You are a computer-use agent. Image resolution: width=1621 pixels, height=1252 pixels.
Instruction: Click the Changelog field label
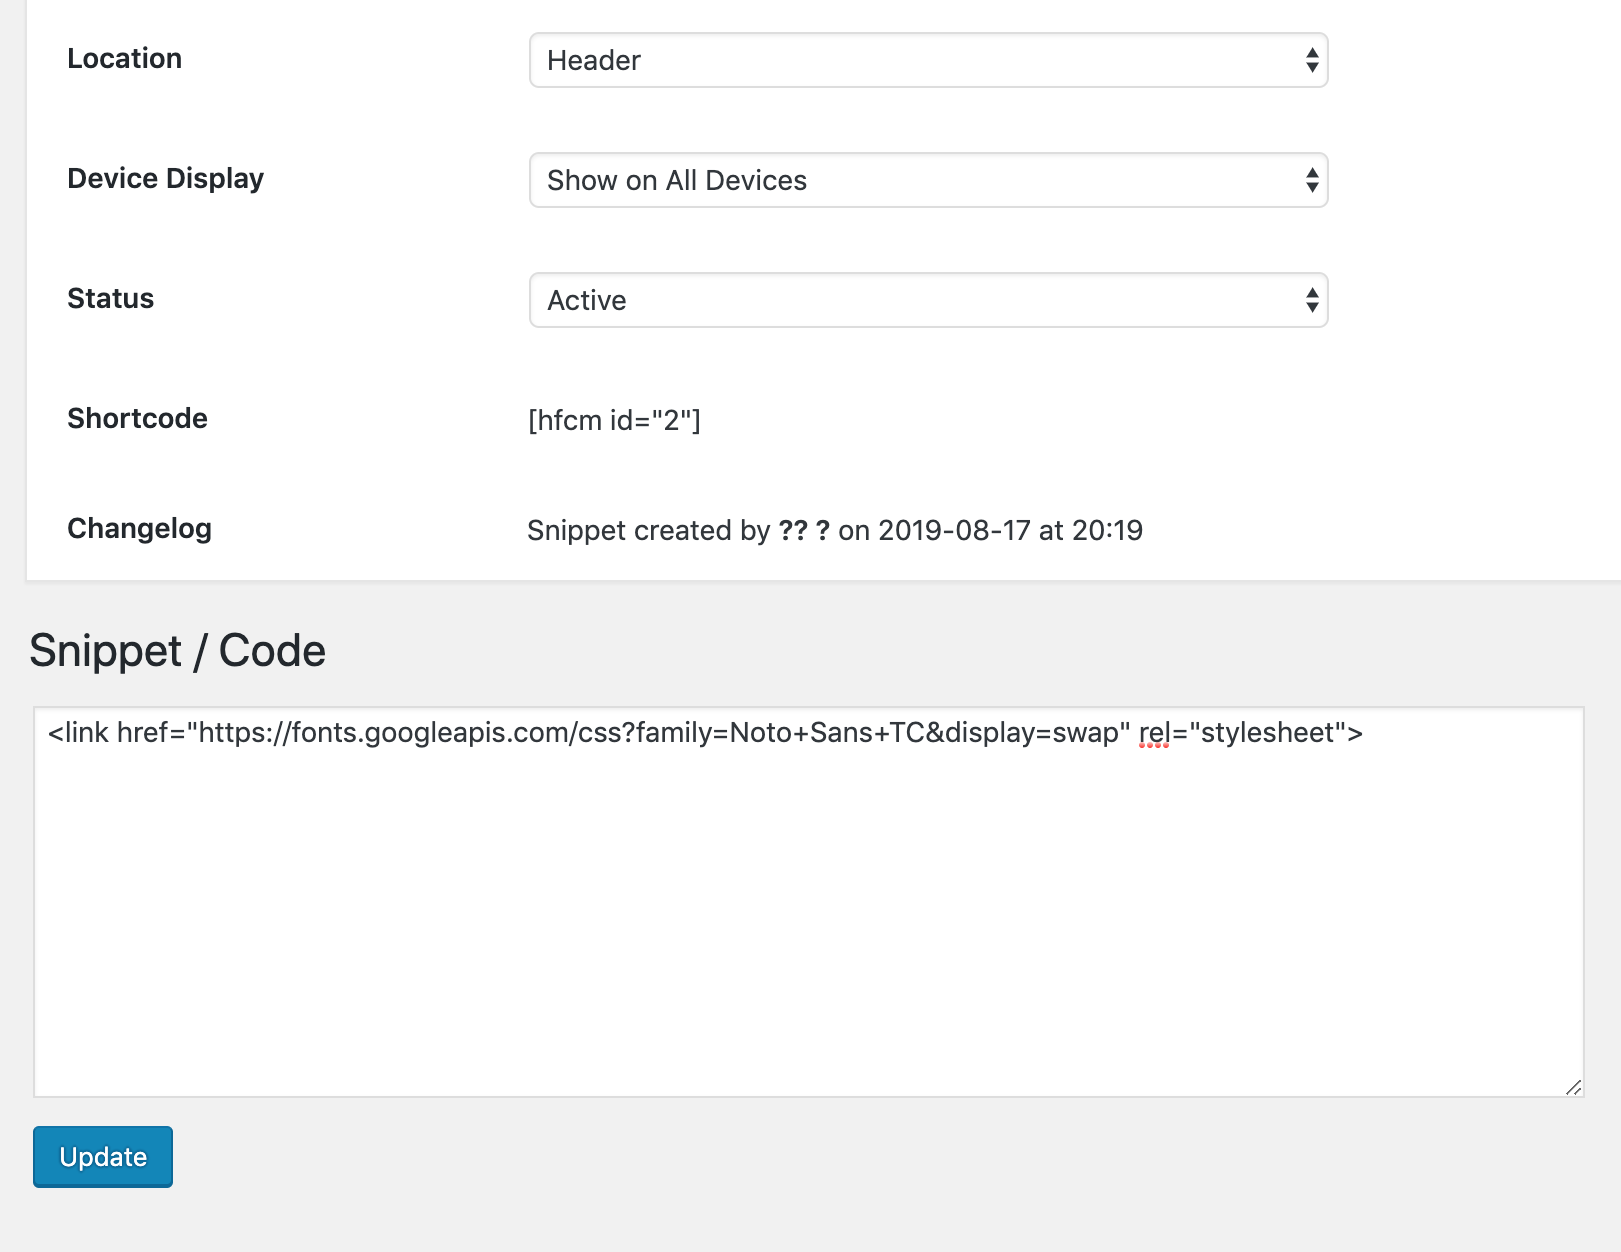139,528
